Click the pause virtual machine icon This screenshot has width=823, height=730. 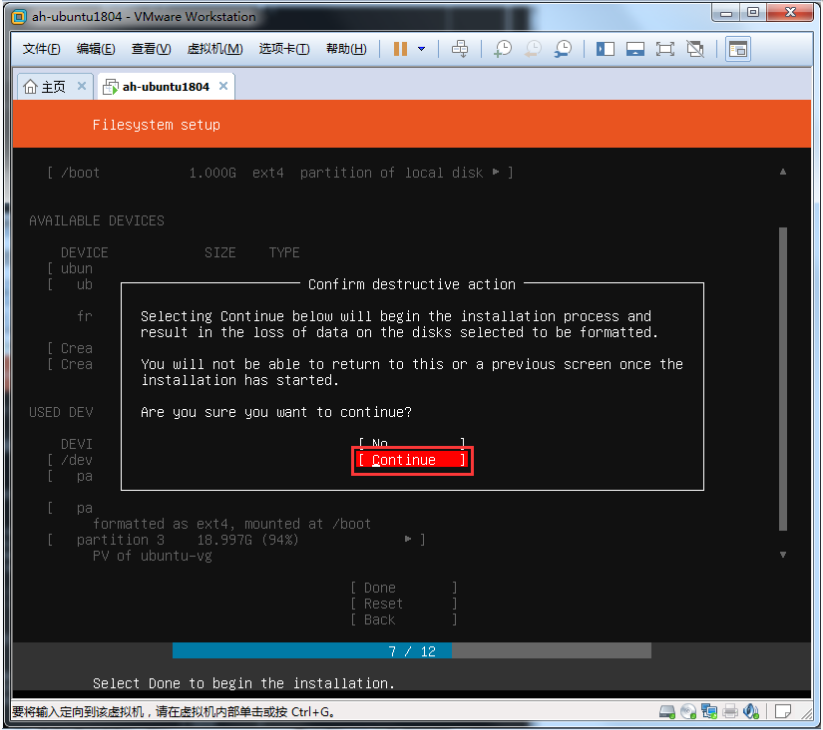point(400,49)
